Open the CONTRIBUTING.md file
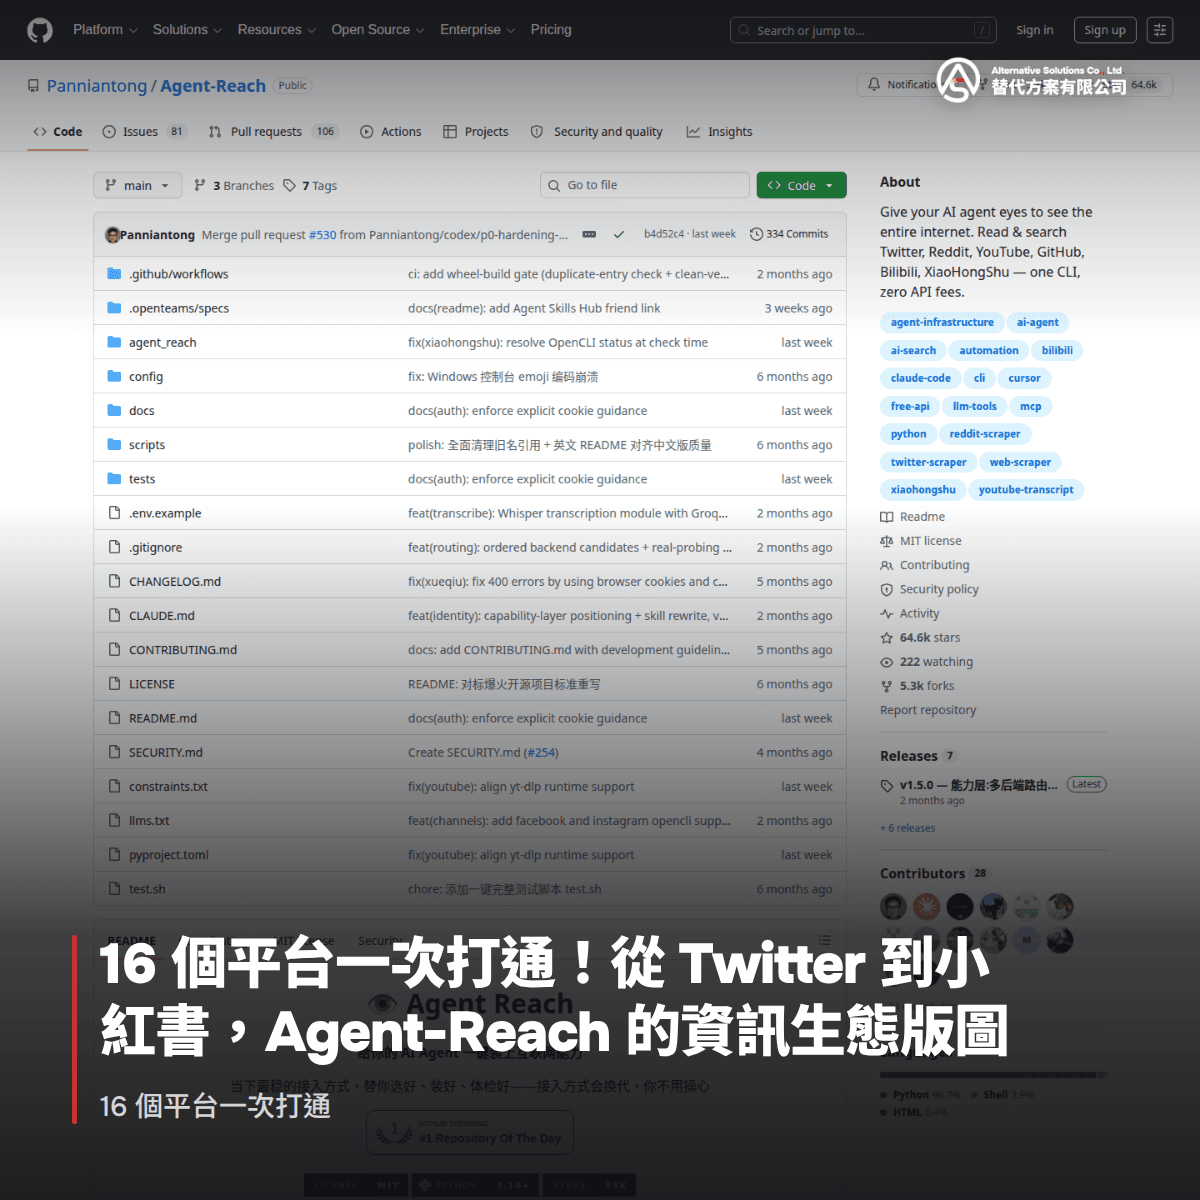 click(183, 650)
